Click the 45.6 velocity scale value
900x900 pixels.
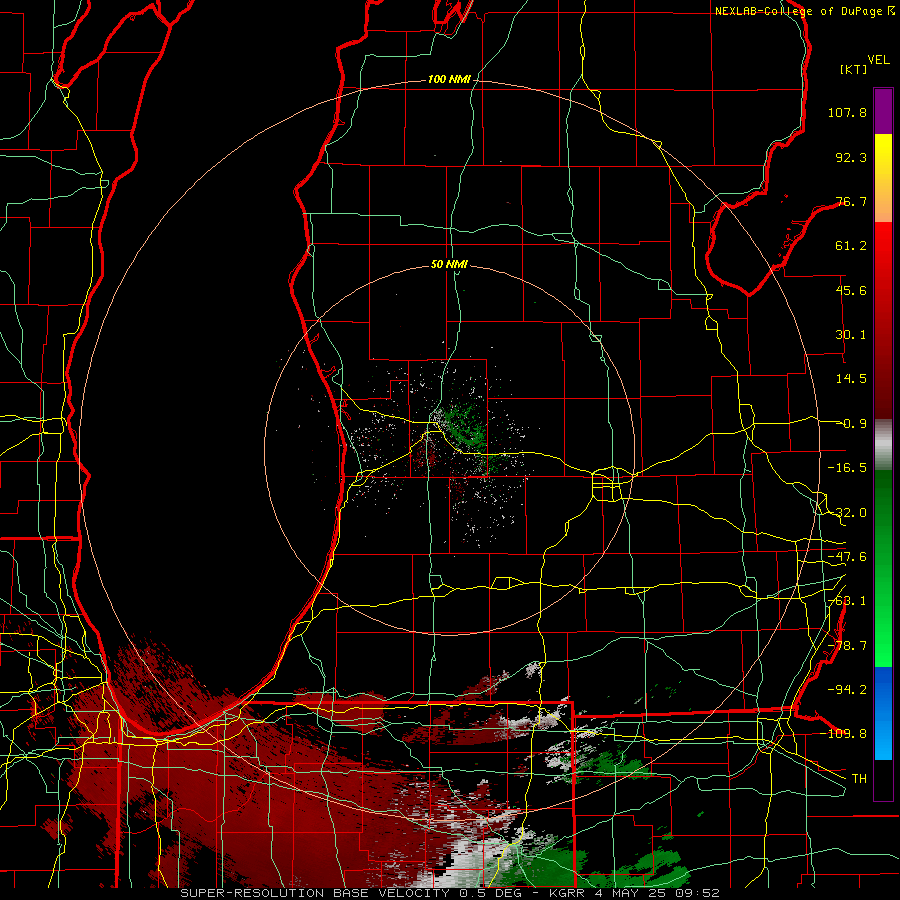point(851,290)
